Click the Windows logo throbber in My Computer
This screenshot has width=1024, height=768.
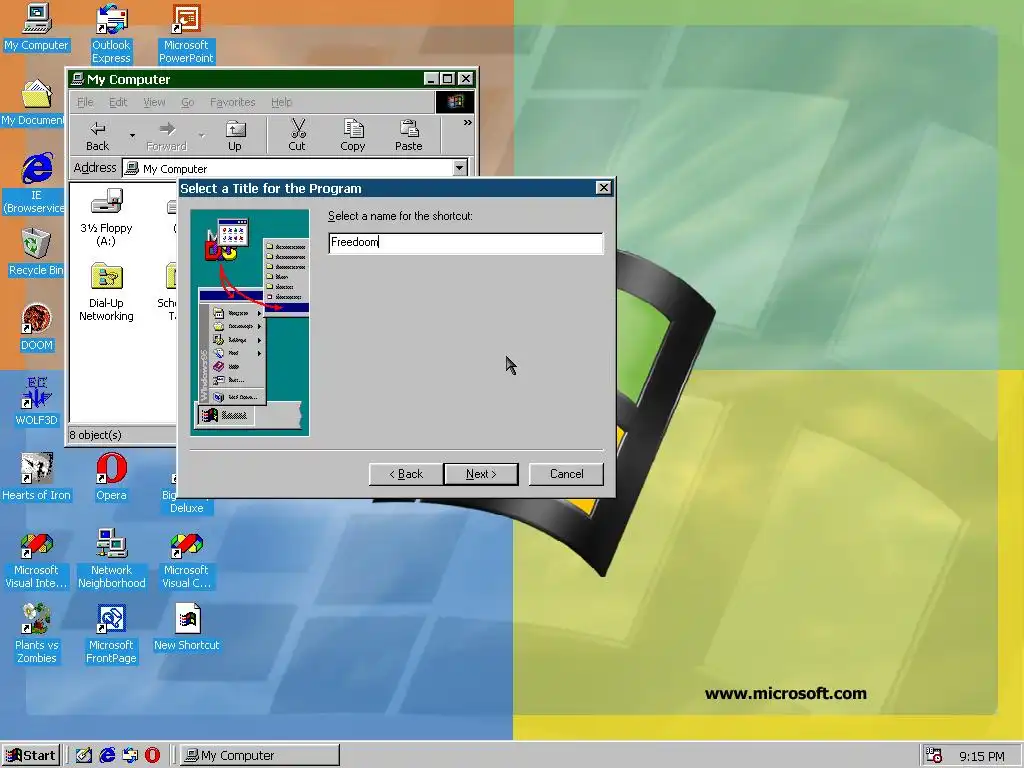(x=455, y=102)
